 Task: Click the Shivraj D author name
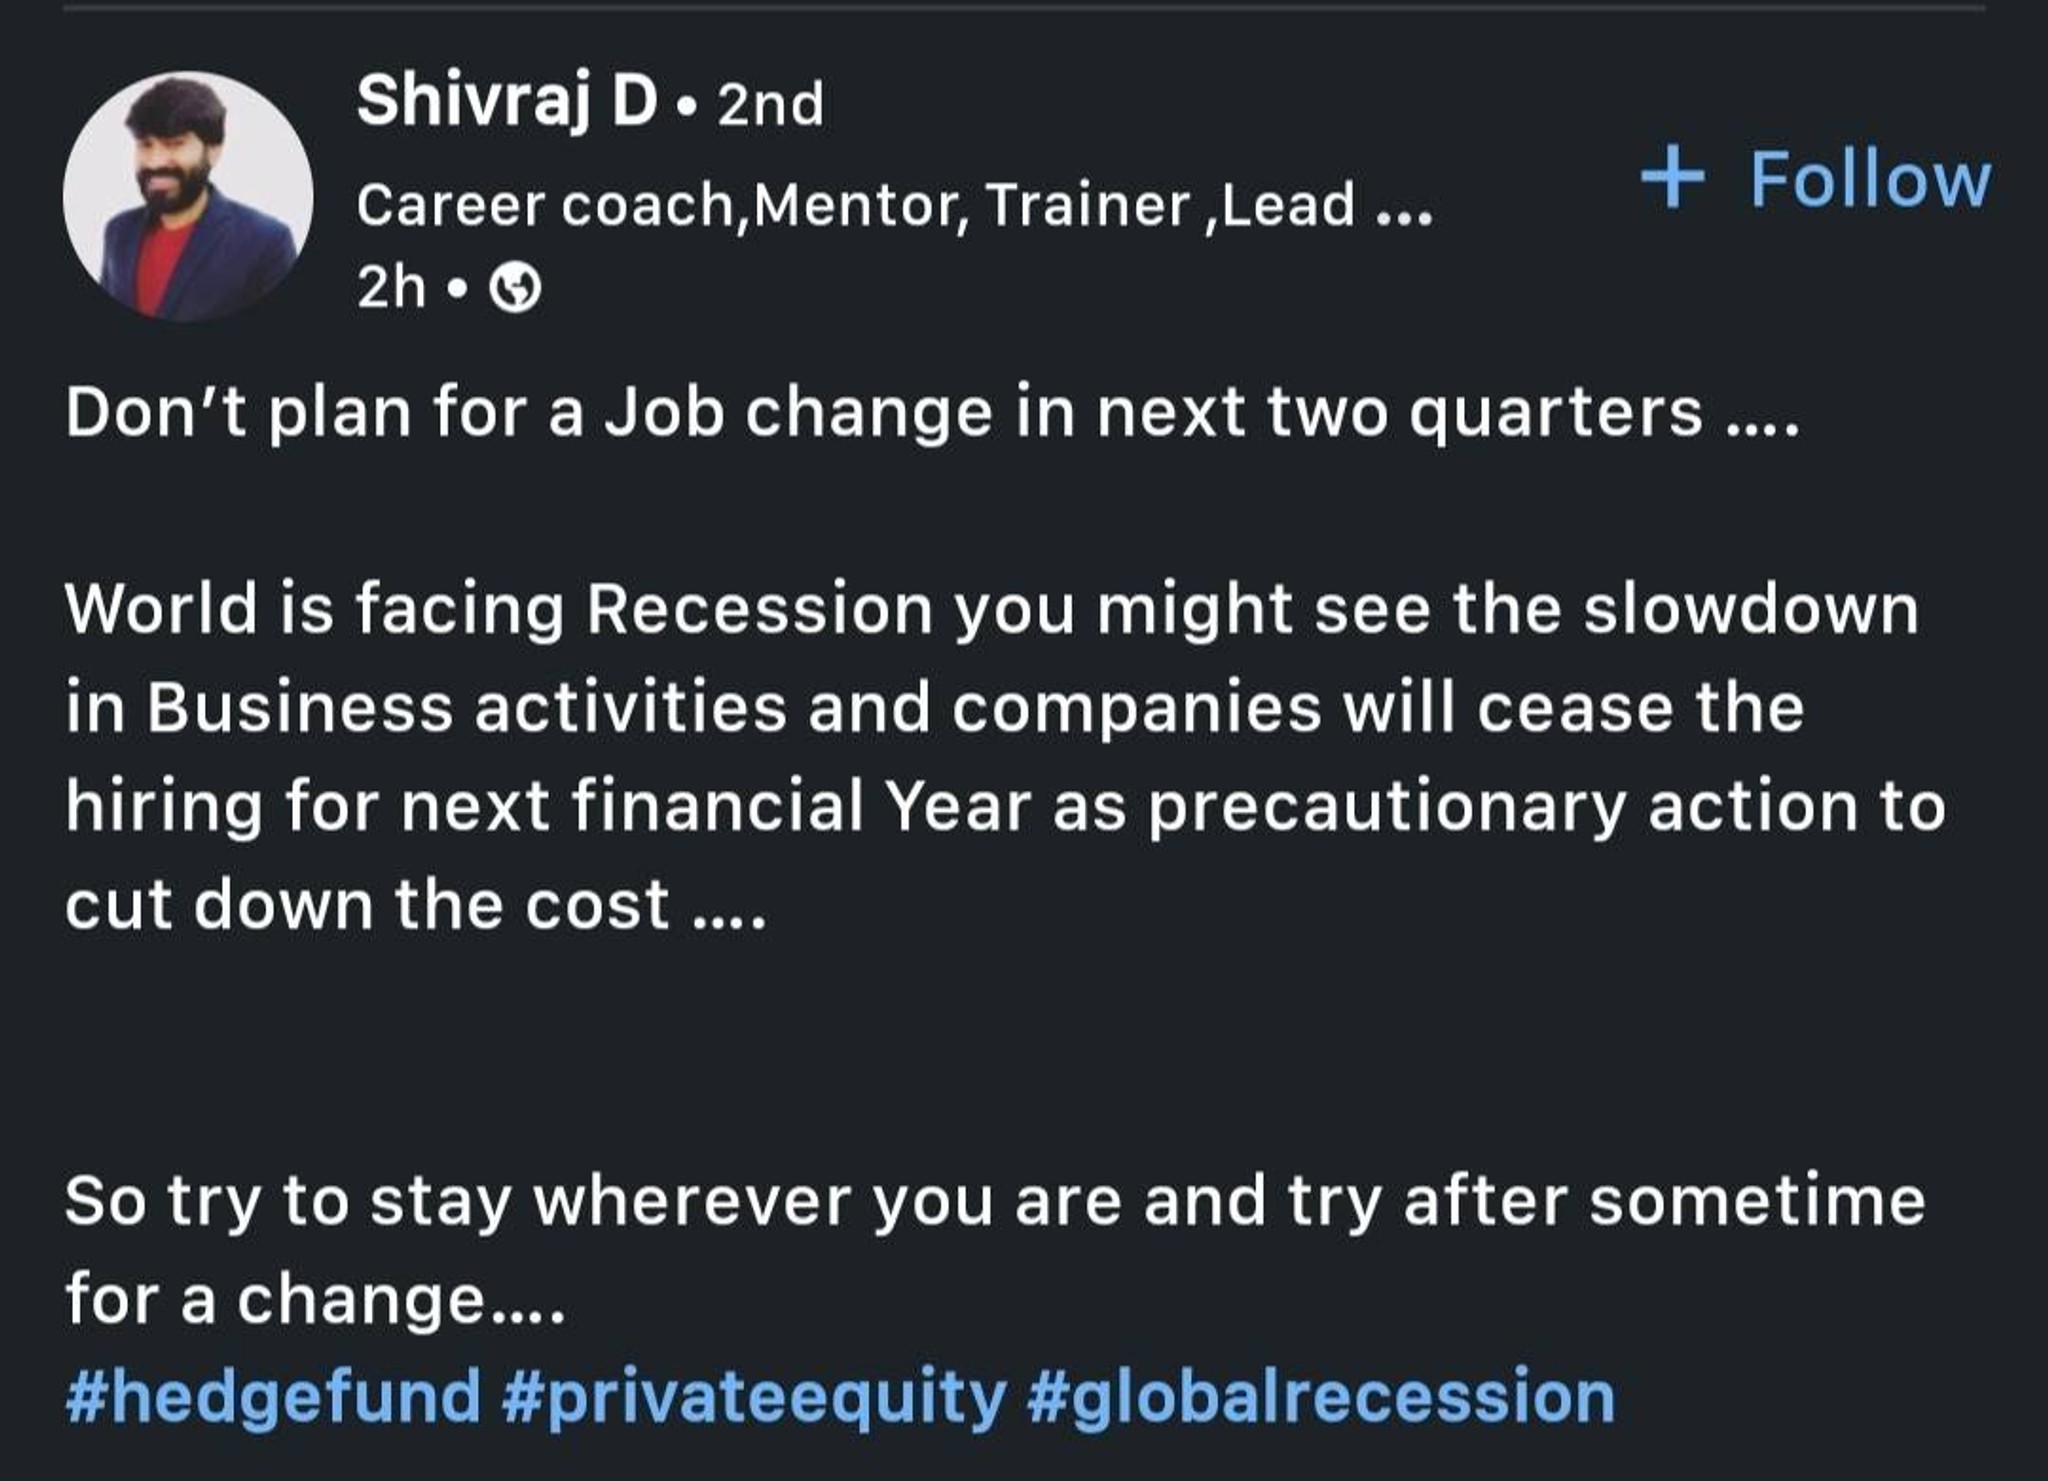click(507, 101)
